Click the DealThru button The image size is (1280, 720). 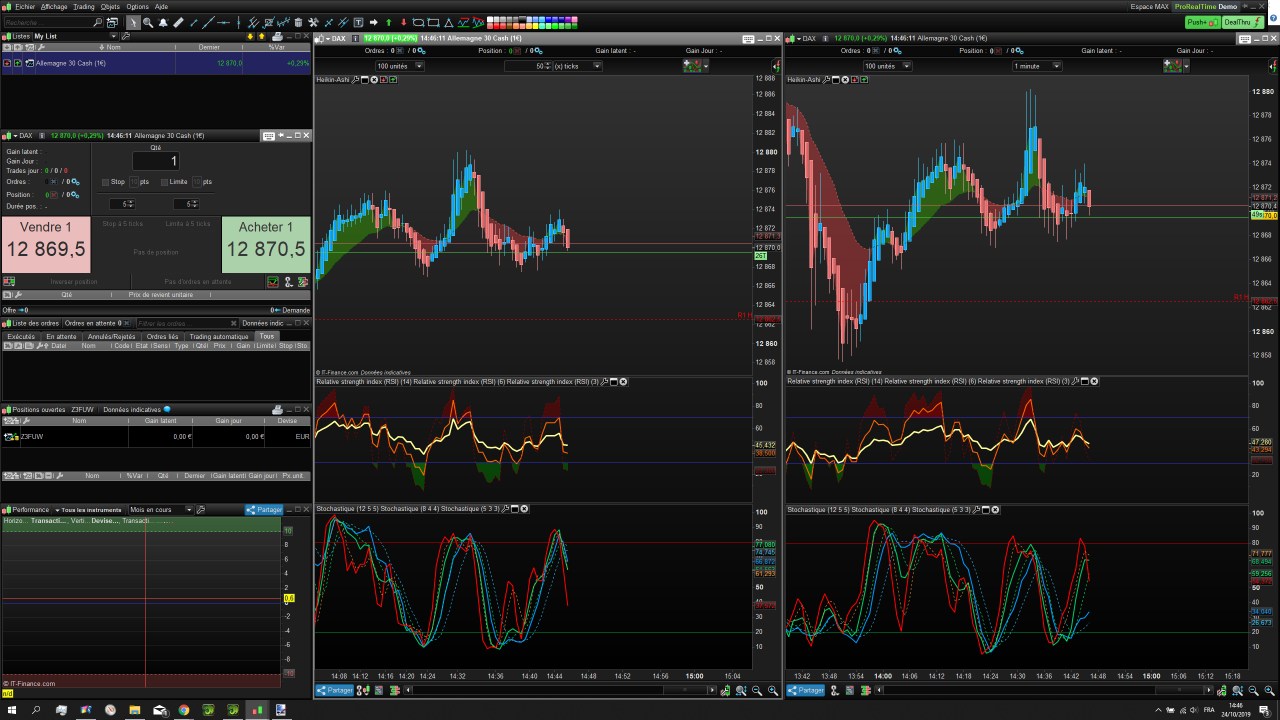(x=1241, y=22)
